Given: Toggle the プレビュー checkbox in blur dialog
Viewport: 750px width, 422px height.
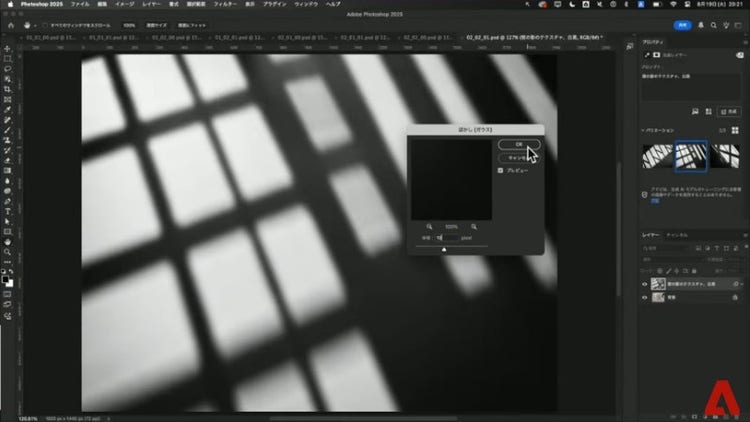Looking at the screenshot, I should tap(501, 170).
